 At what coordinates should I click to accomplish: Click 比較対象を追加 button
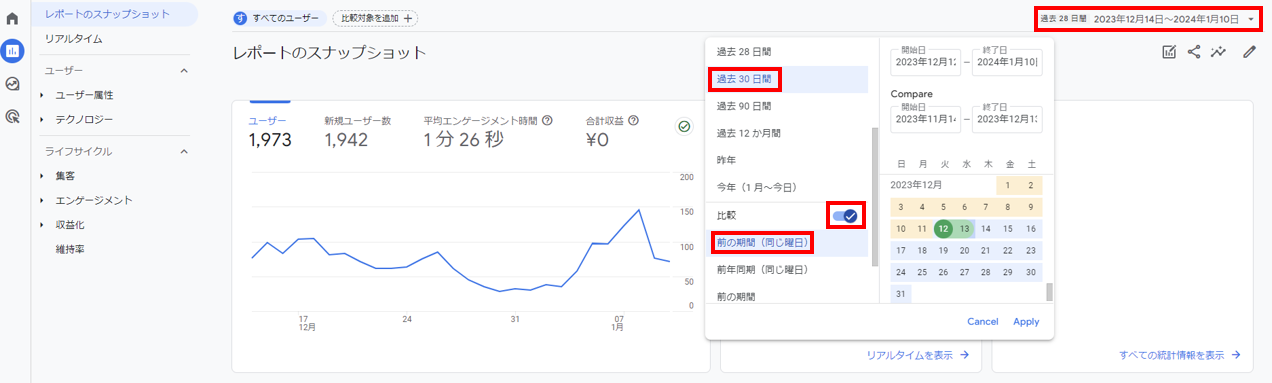375,18
